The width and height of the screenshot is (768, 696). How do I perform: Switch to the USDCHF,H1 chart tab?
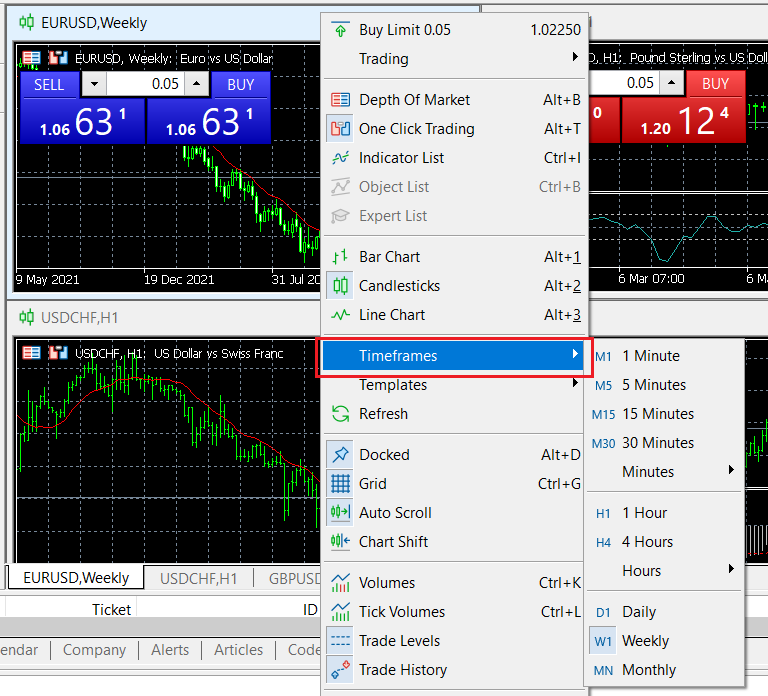coord(198,578)
